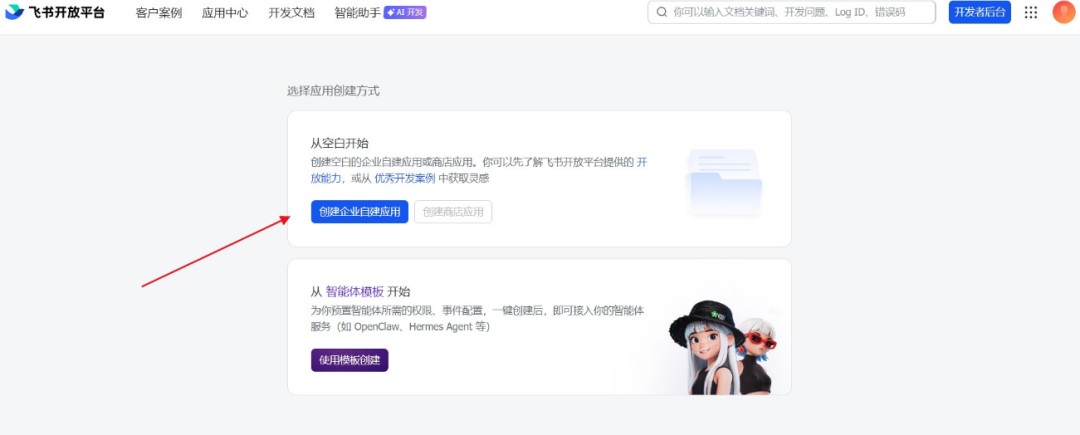
Task: Click the Feishu Open Platform logo
Action: click(14, 12)
